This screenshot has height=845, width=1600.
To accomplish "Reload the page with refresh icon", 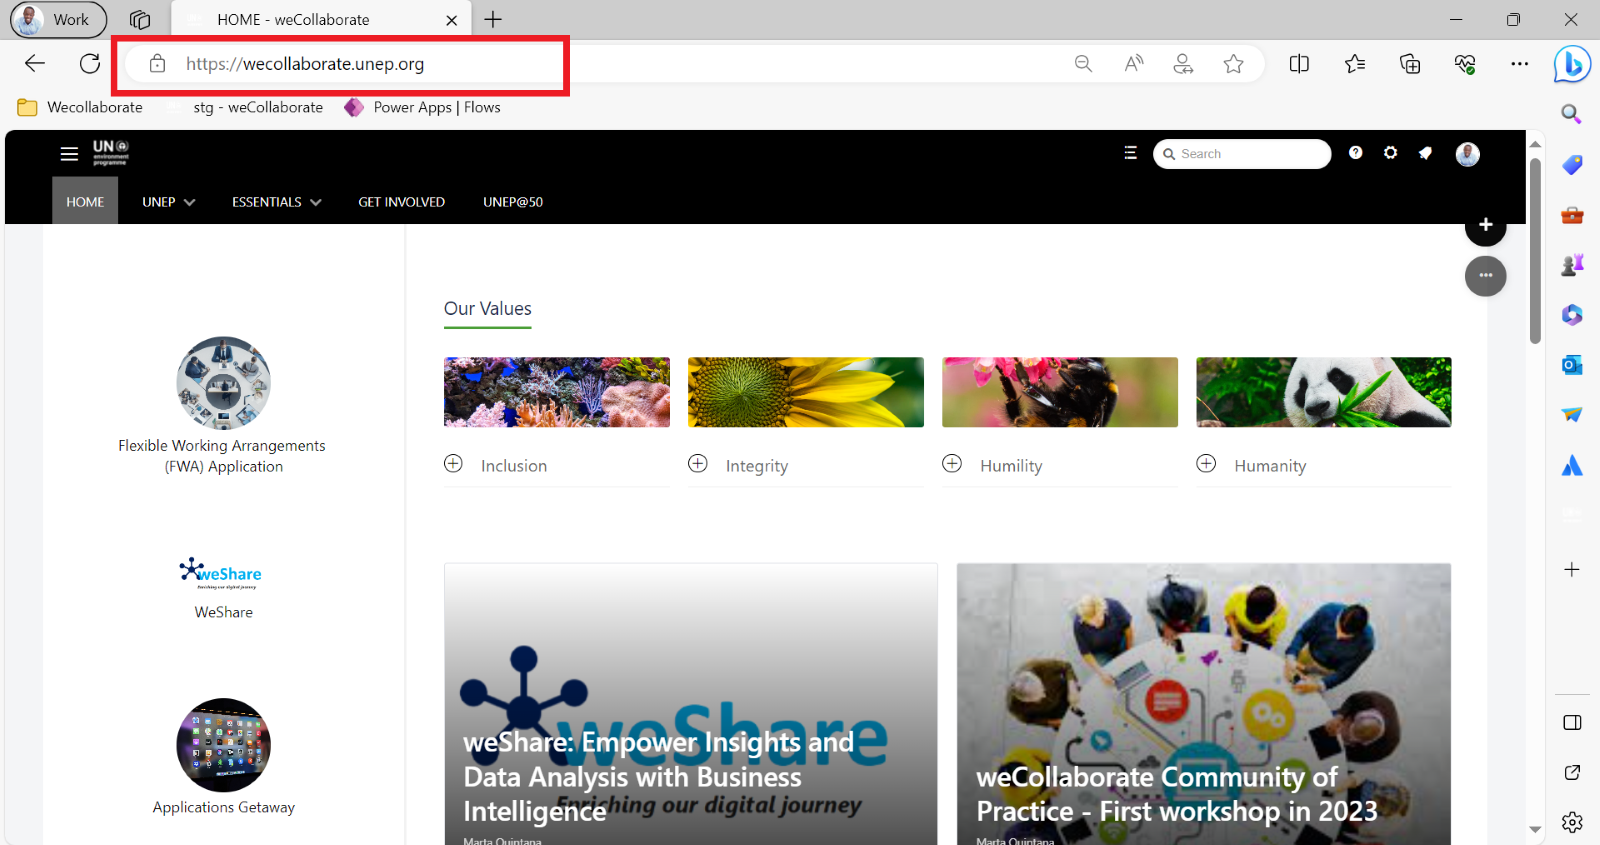I will click(90, 64).
